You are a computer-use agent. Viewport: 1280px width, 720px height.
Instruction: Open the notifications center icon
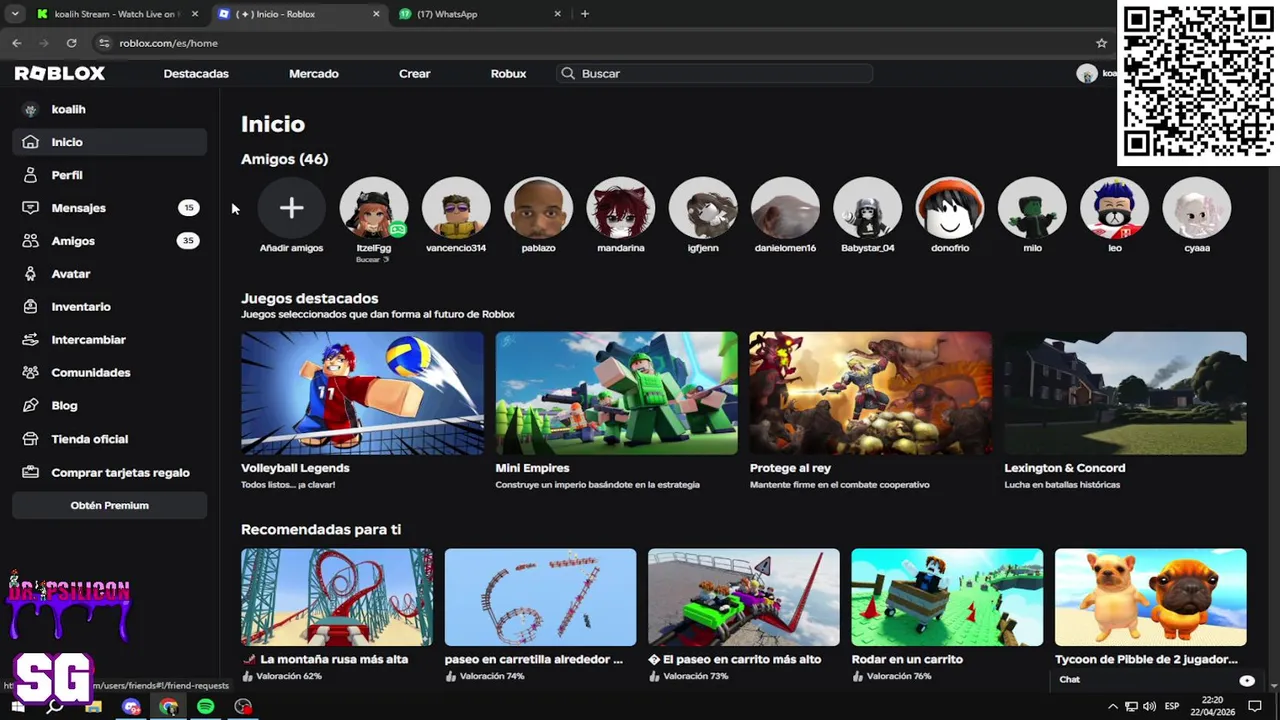1255,706
